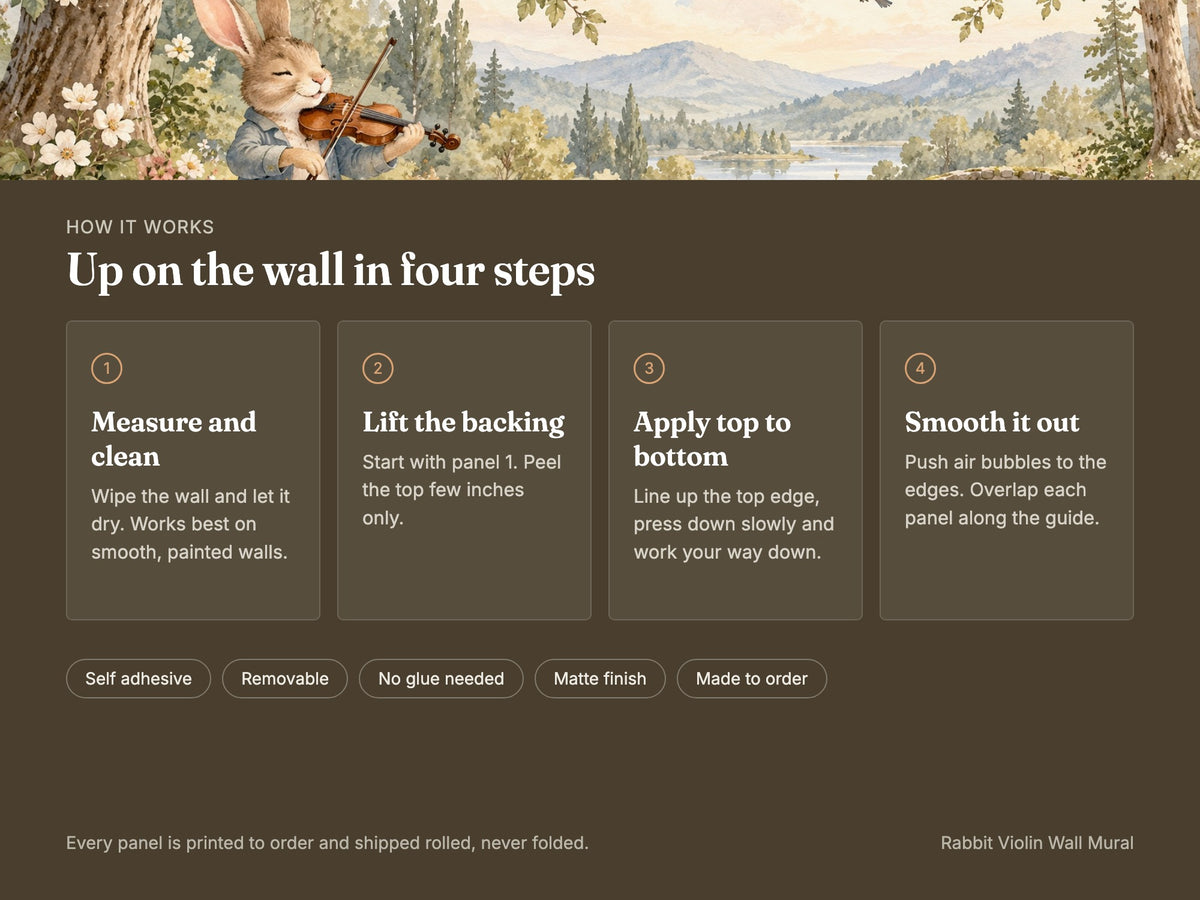The width and height of the screenshot is (1200, 900).
Task: Click the Rabbit Violin Wall Mural text
Action: (x=1037, y=843)
